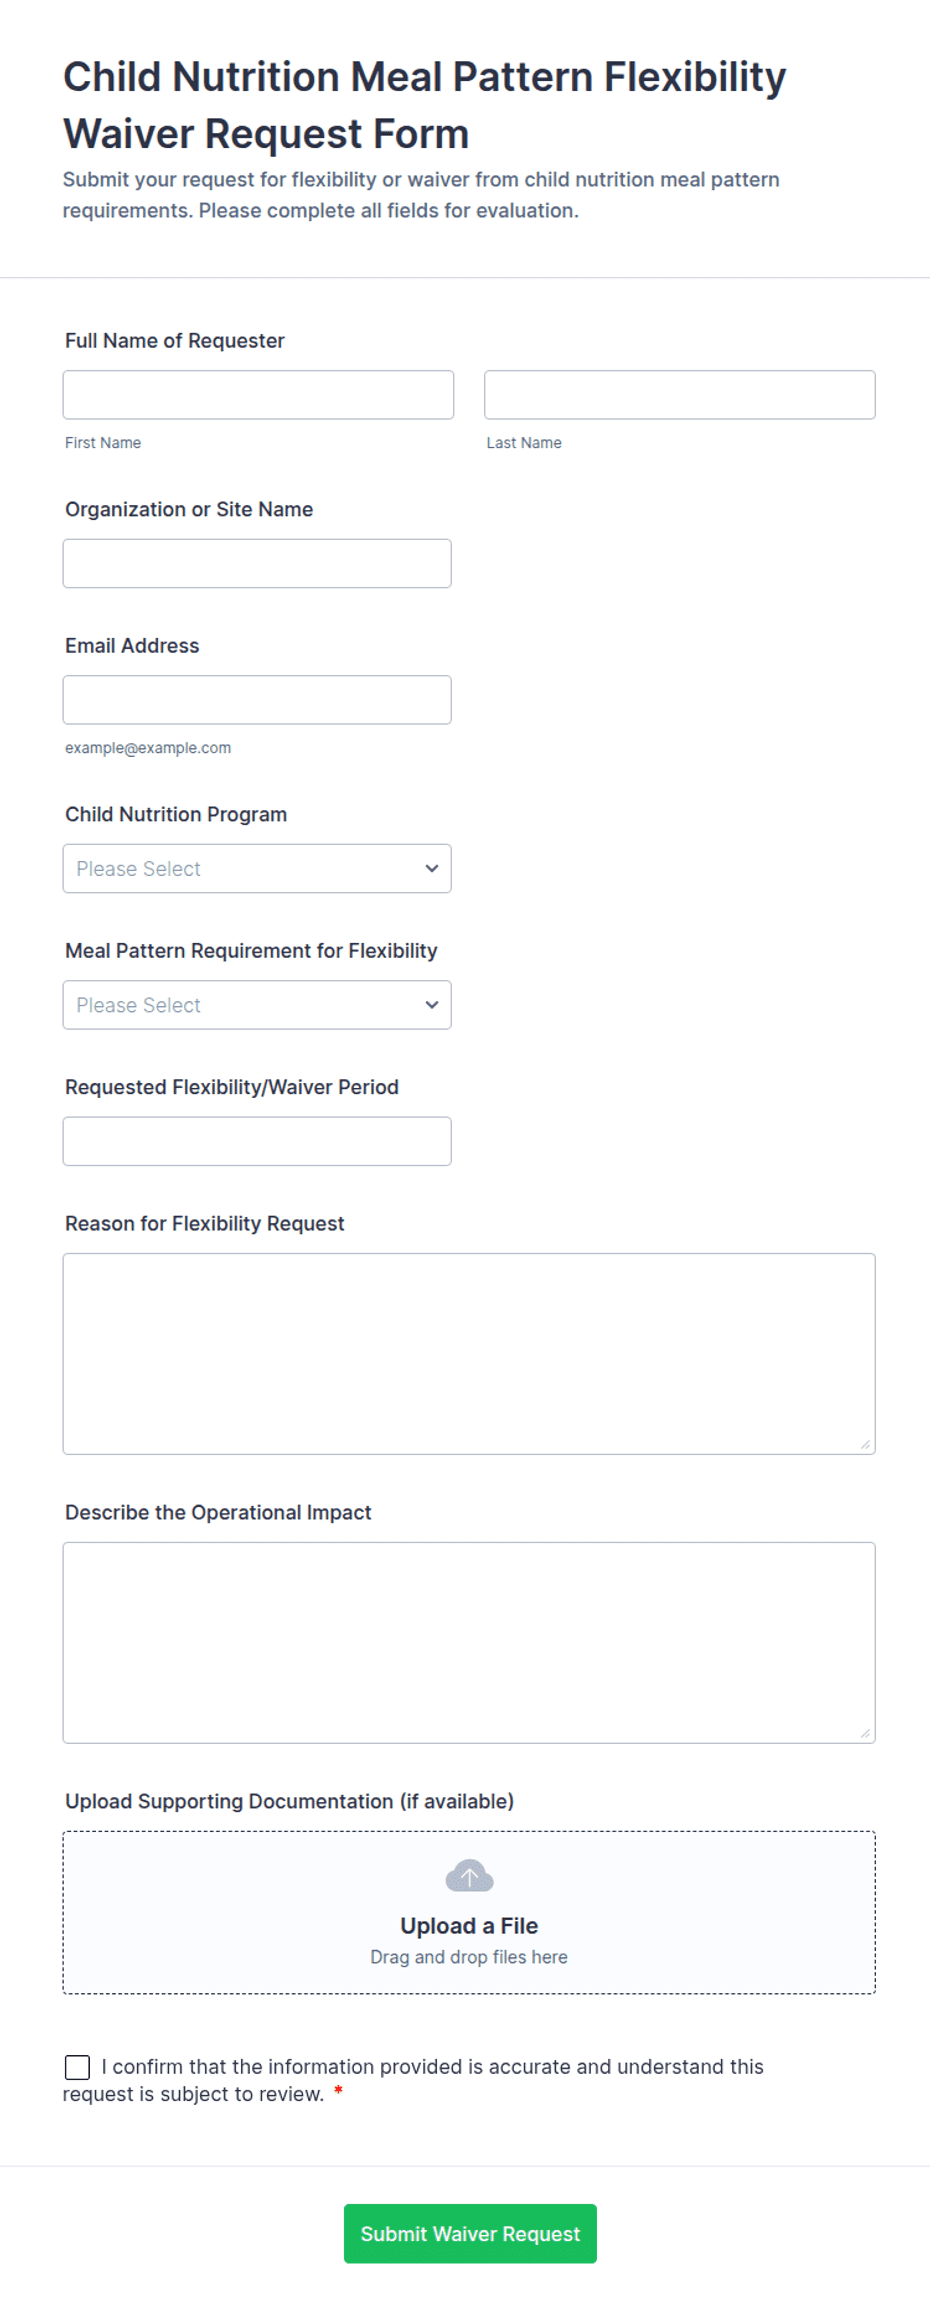Click the confirmation statement label text
Image resolution: width=930 pixels, height=2313 pixels.
pos(413,2080)
